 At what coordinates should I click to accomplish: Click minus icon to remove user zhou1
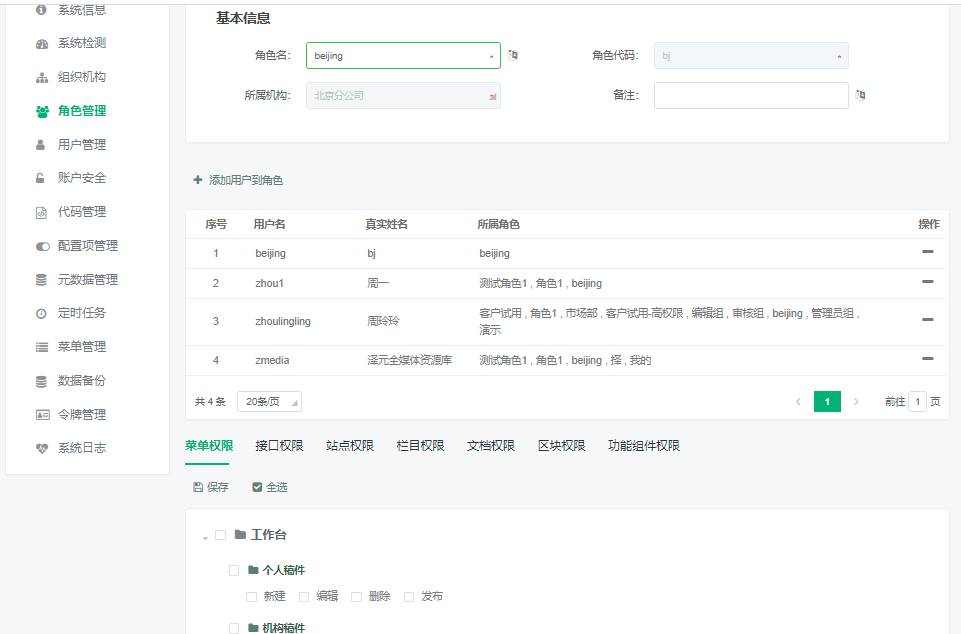(927, 283)
